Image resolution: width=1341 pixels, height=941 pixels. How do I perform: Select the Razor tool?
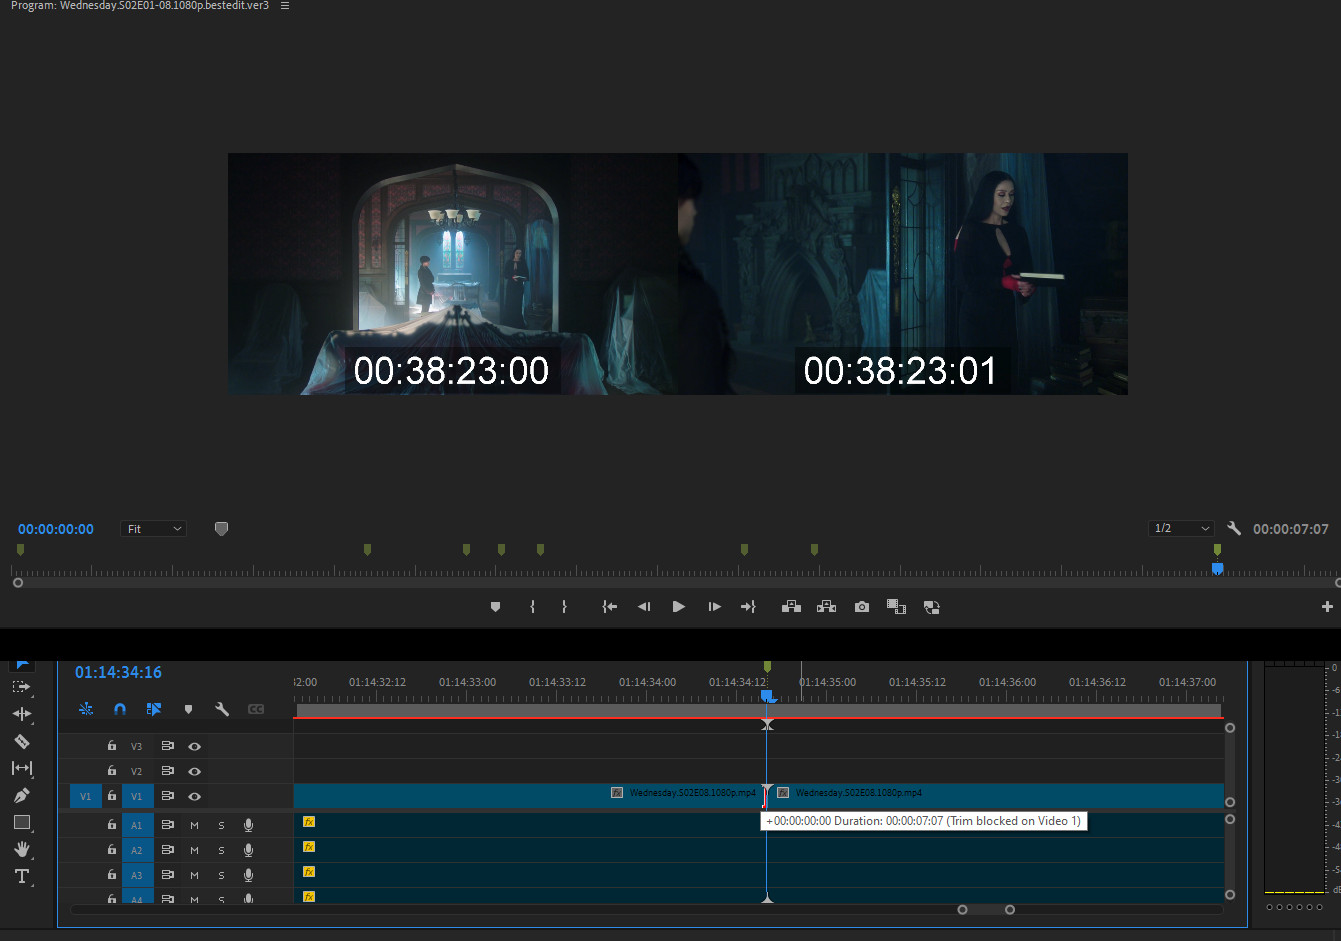pos(21,741)
